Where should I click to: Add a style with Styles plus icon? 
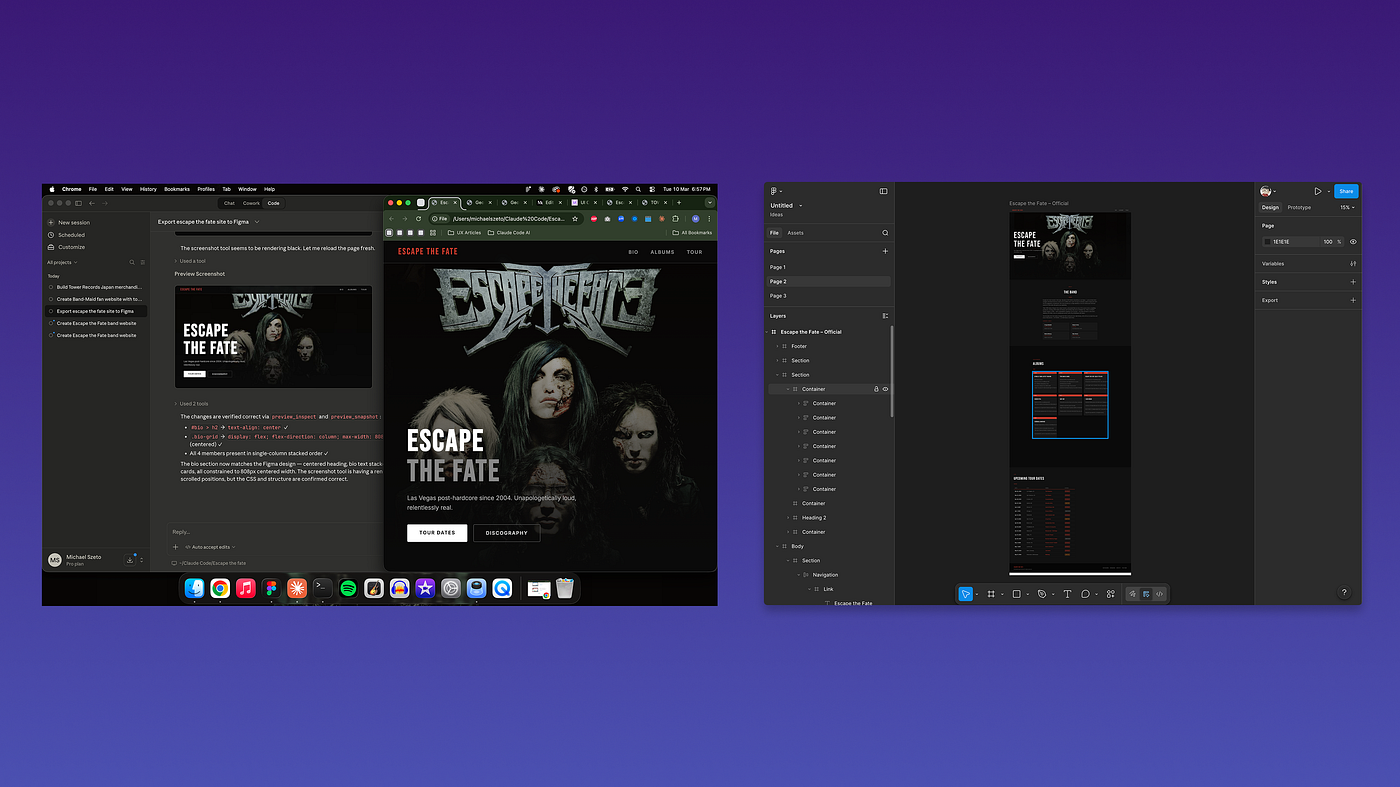click(x=1353, y=282)
